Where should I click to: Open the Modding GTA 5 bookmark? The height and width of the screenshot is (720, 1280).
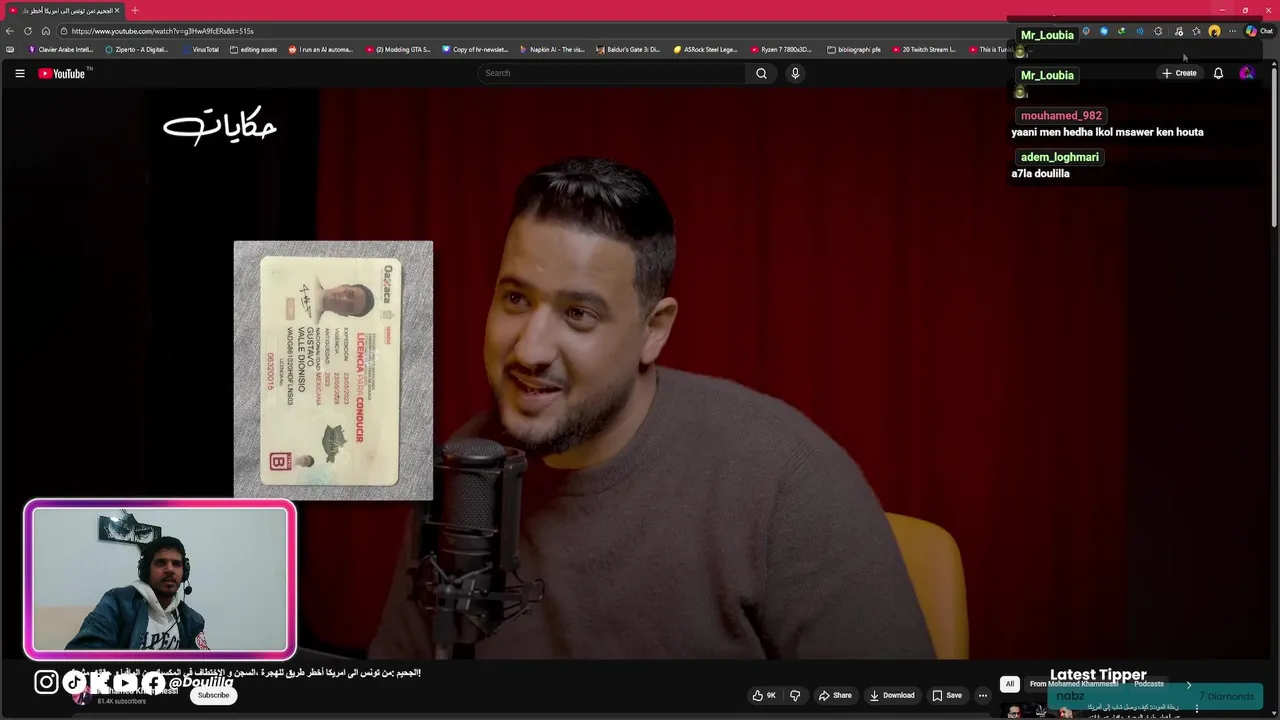398,49
